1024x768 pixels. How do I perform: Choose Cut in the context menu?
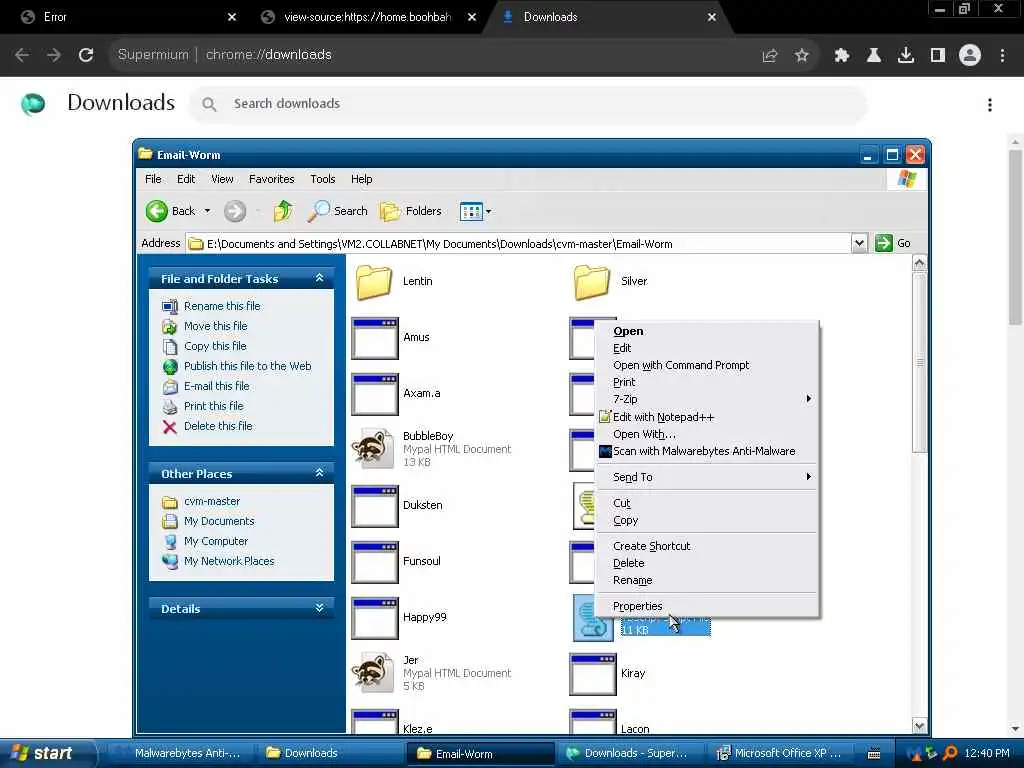coord(707,503)
